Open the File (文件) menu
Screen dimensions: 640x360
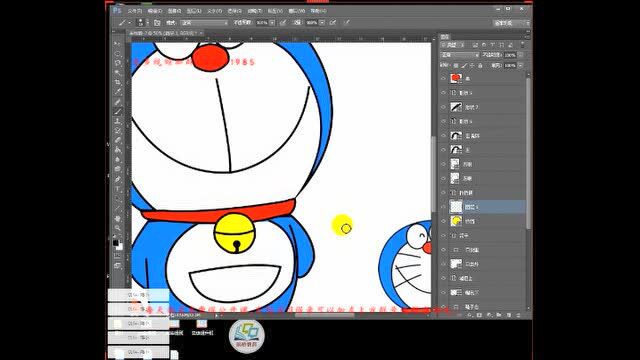[134, 11]
